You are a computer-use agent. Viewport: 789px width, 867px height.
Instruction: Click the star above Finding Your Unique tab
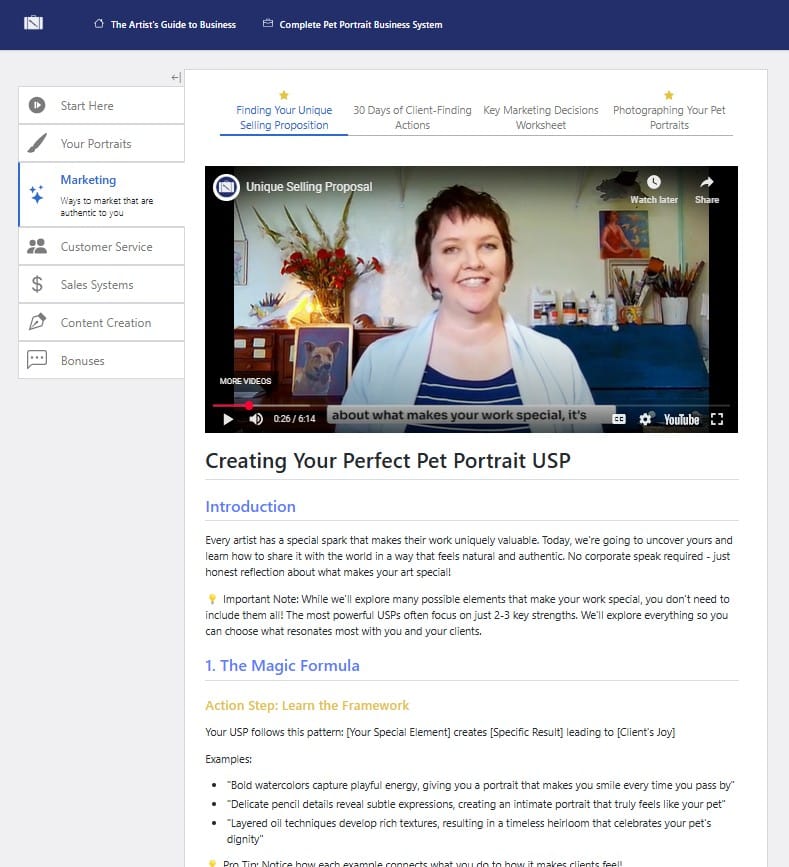tap(284, 95)
